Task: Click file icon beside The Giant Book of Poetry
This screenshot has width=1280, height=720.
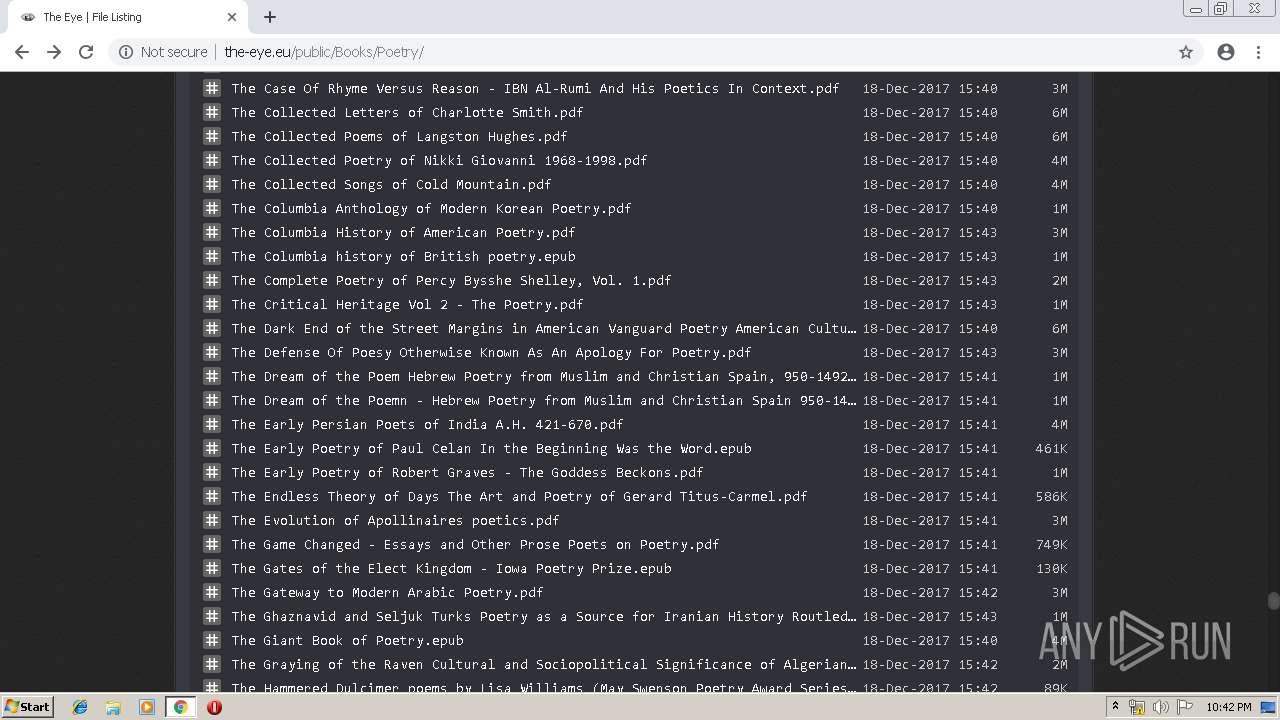Action: [x=212, y=640]
